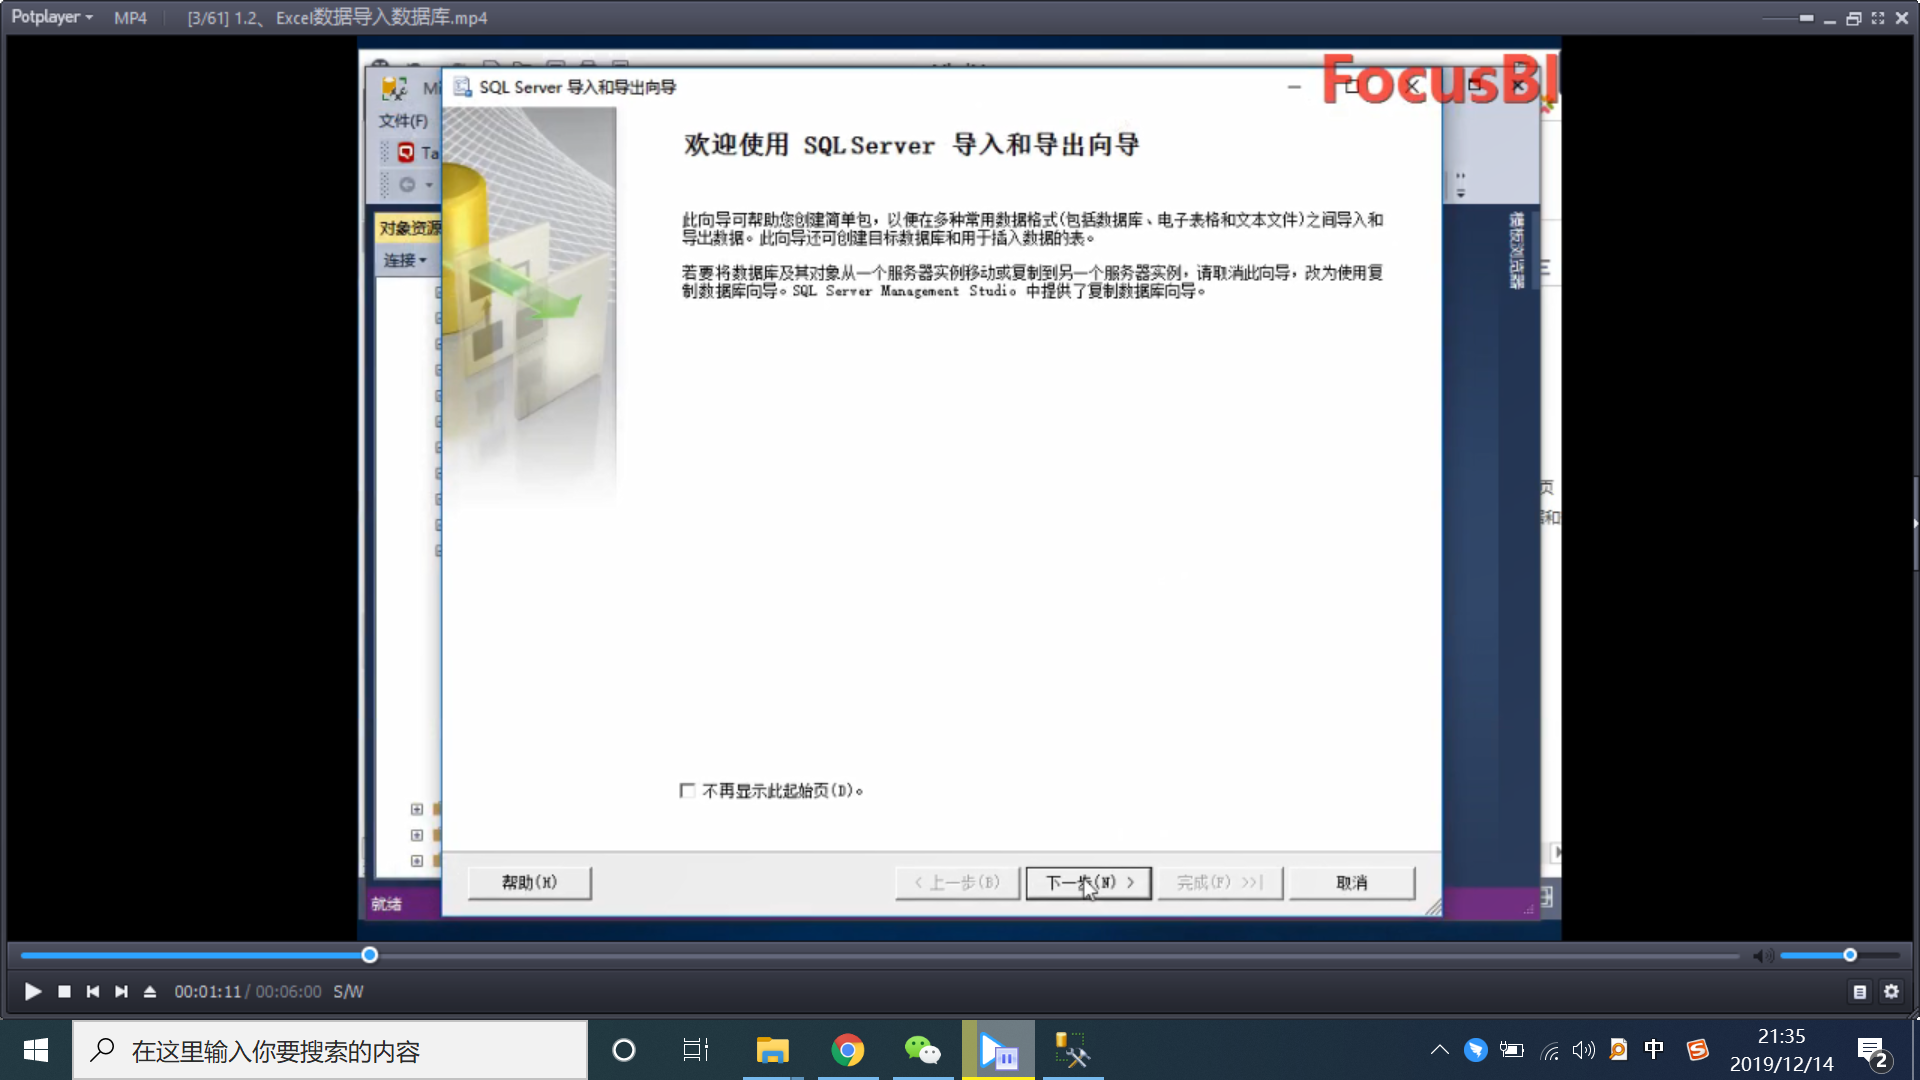Click the 下一步(N) button in the wizard
The height and width of the screenshot is (1080, 1920).
tap(1088, 883)
